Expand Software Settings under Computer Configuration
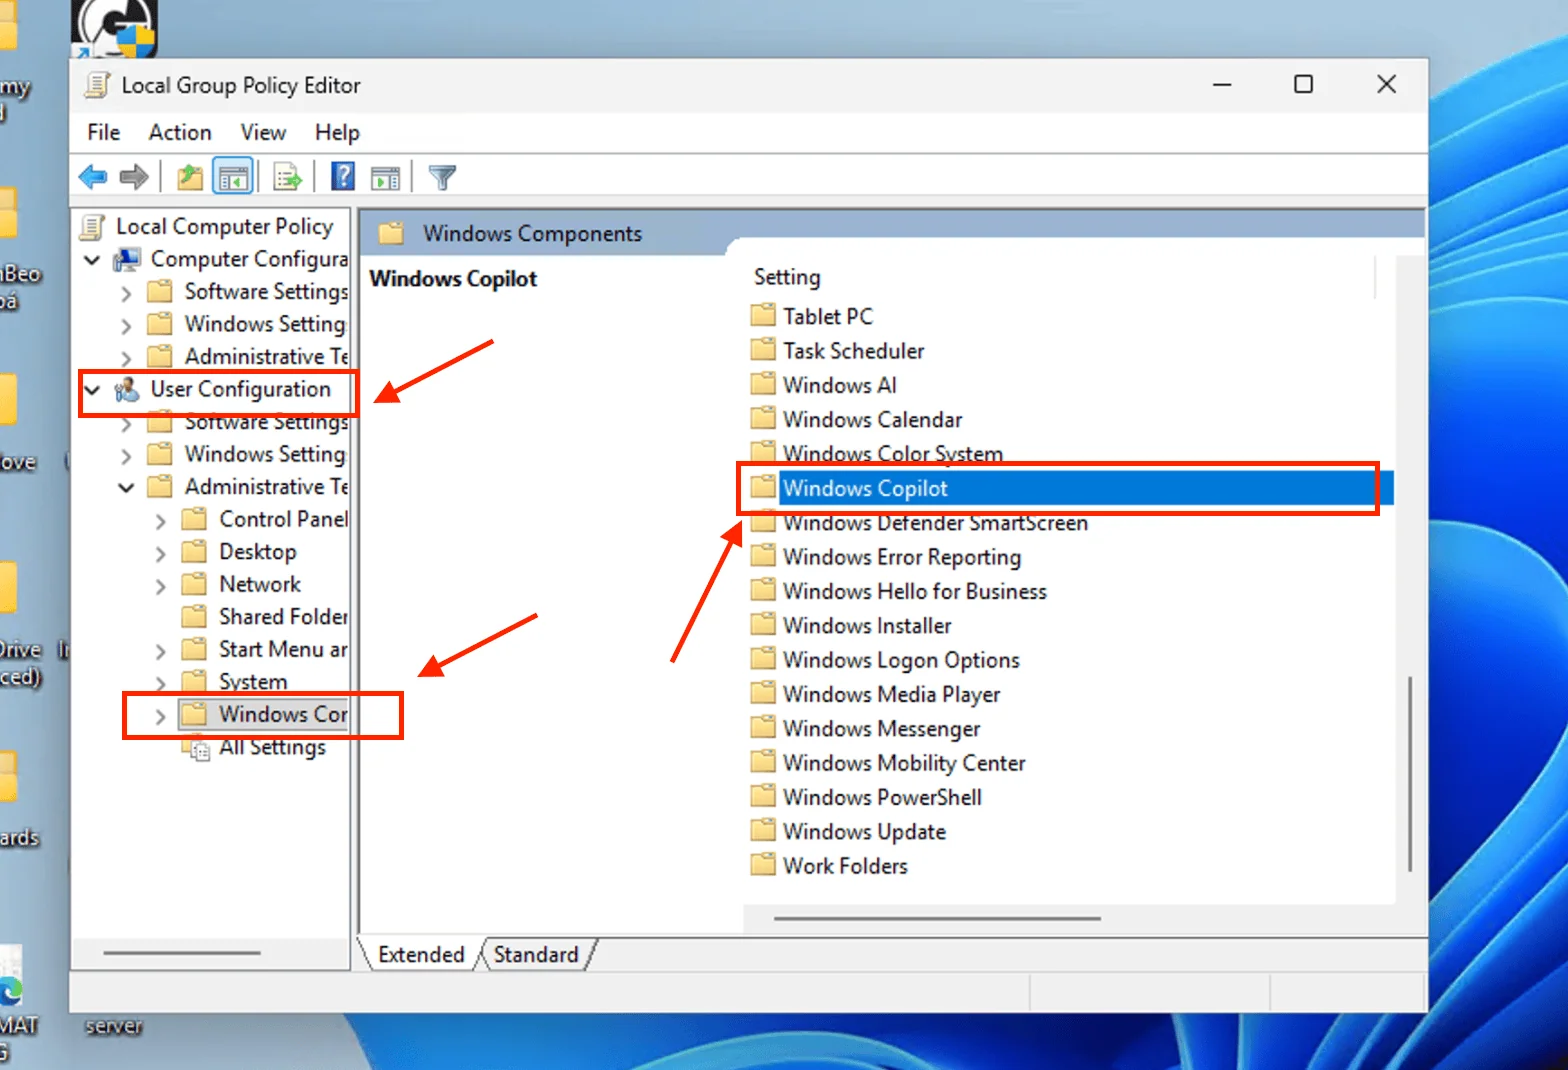 click(126, 293)
